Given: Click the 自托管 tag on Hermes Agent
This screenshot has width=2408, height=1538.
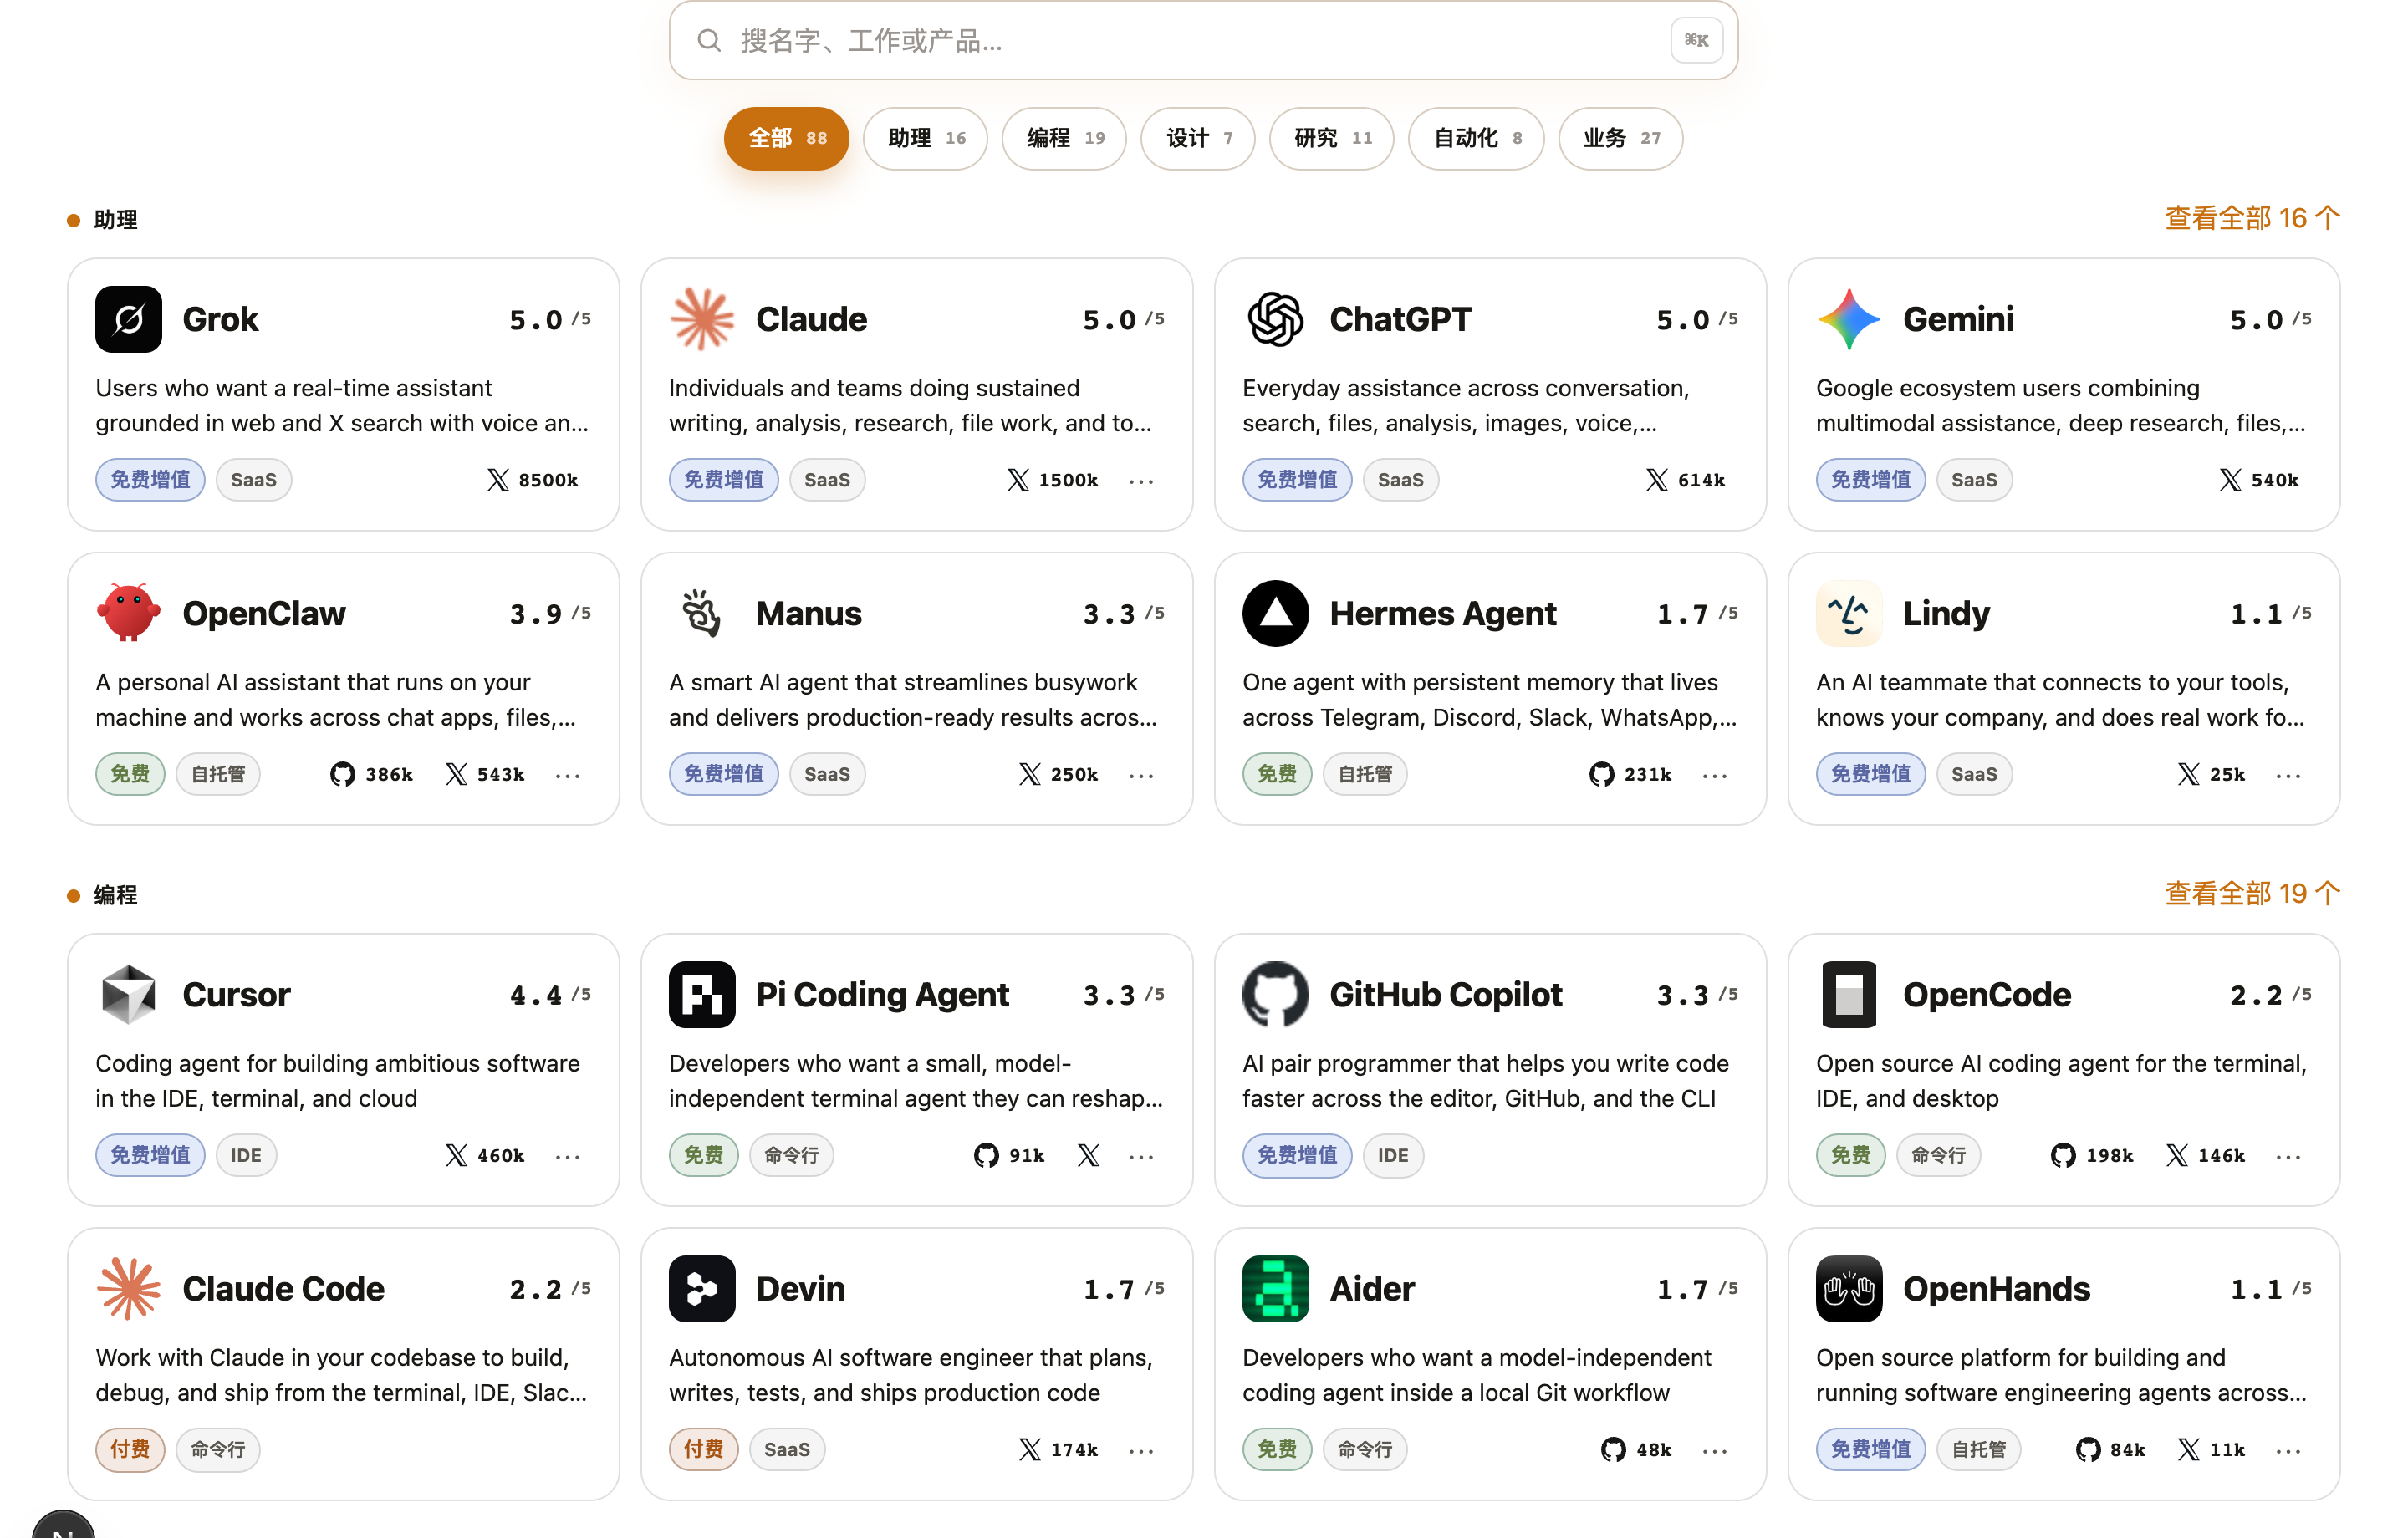Looking at the screenshot, I should coord(1365,774).
